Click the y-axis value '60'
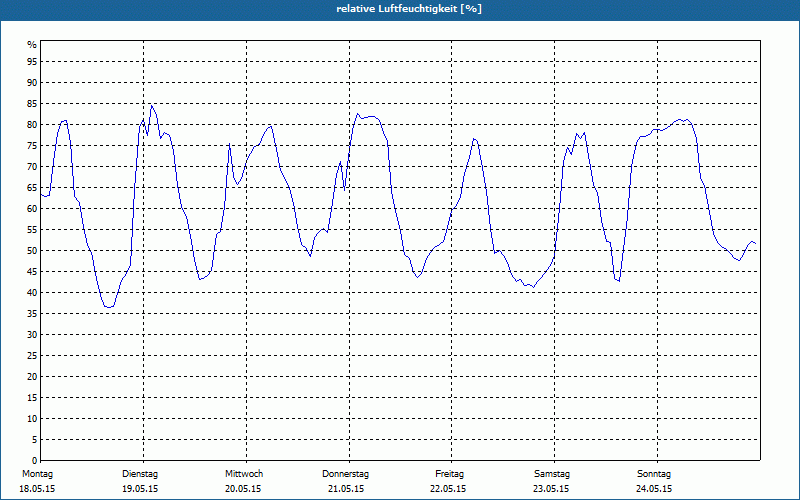Image resolution: width=800 pixels, height=500 pixels. tap(32, 209)
